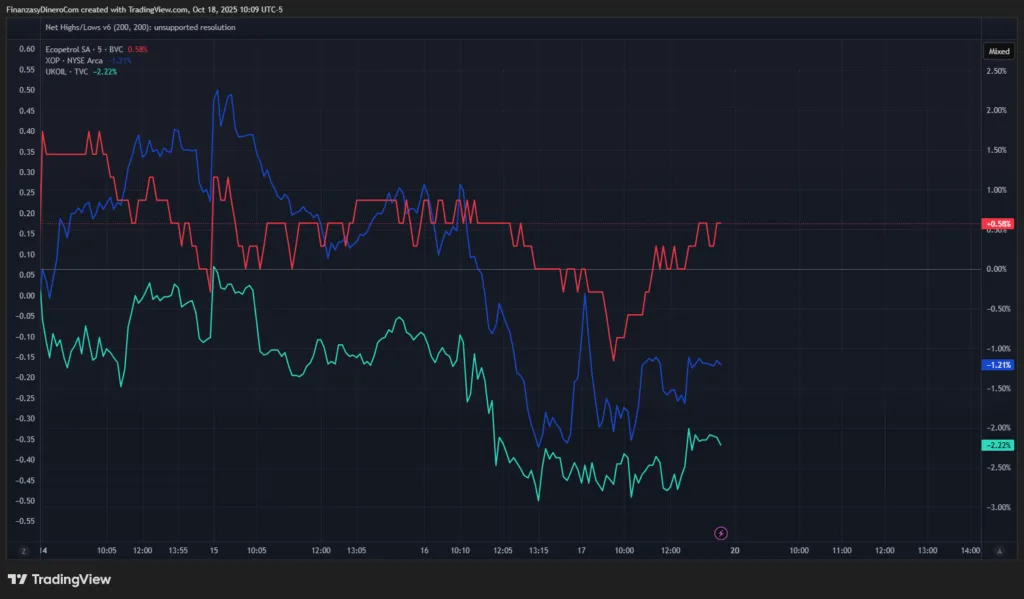Click the day 17 time axis marker
This screenshot has width=1024, height=599.
point(581,550)
